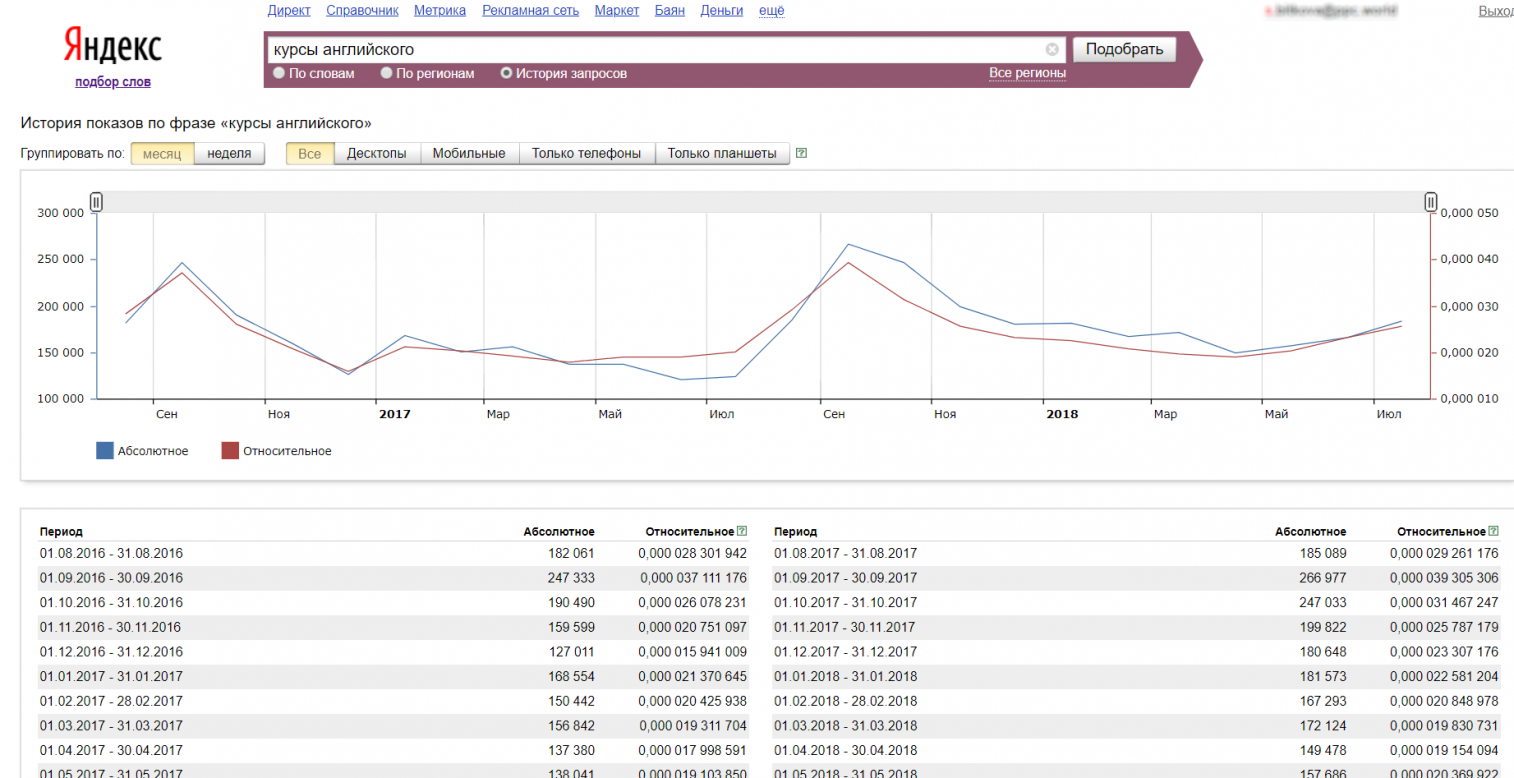
Task: Select row 01.04.2018 - 30.04.2018
Action: [1137, 751]
